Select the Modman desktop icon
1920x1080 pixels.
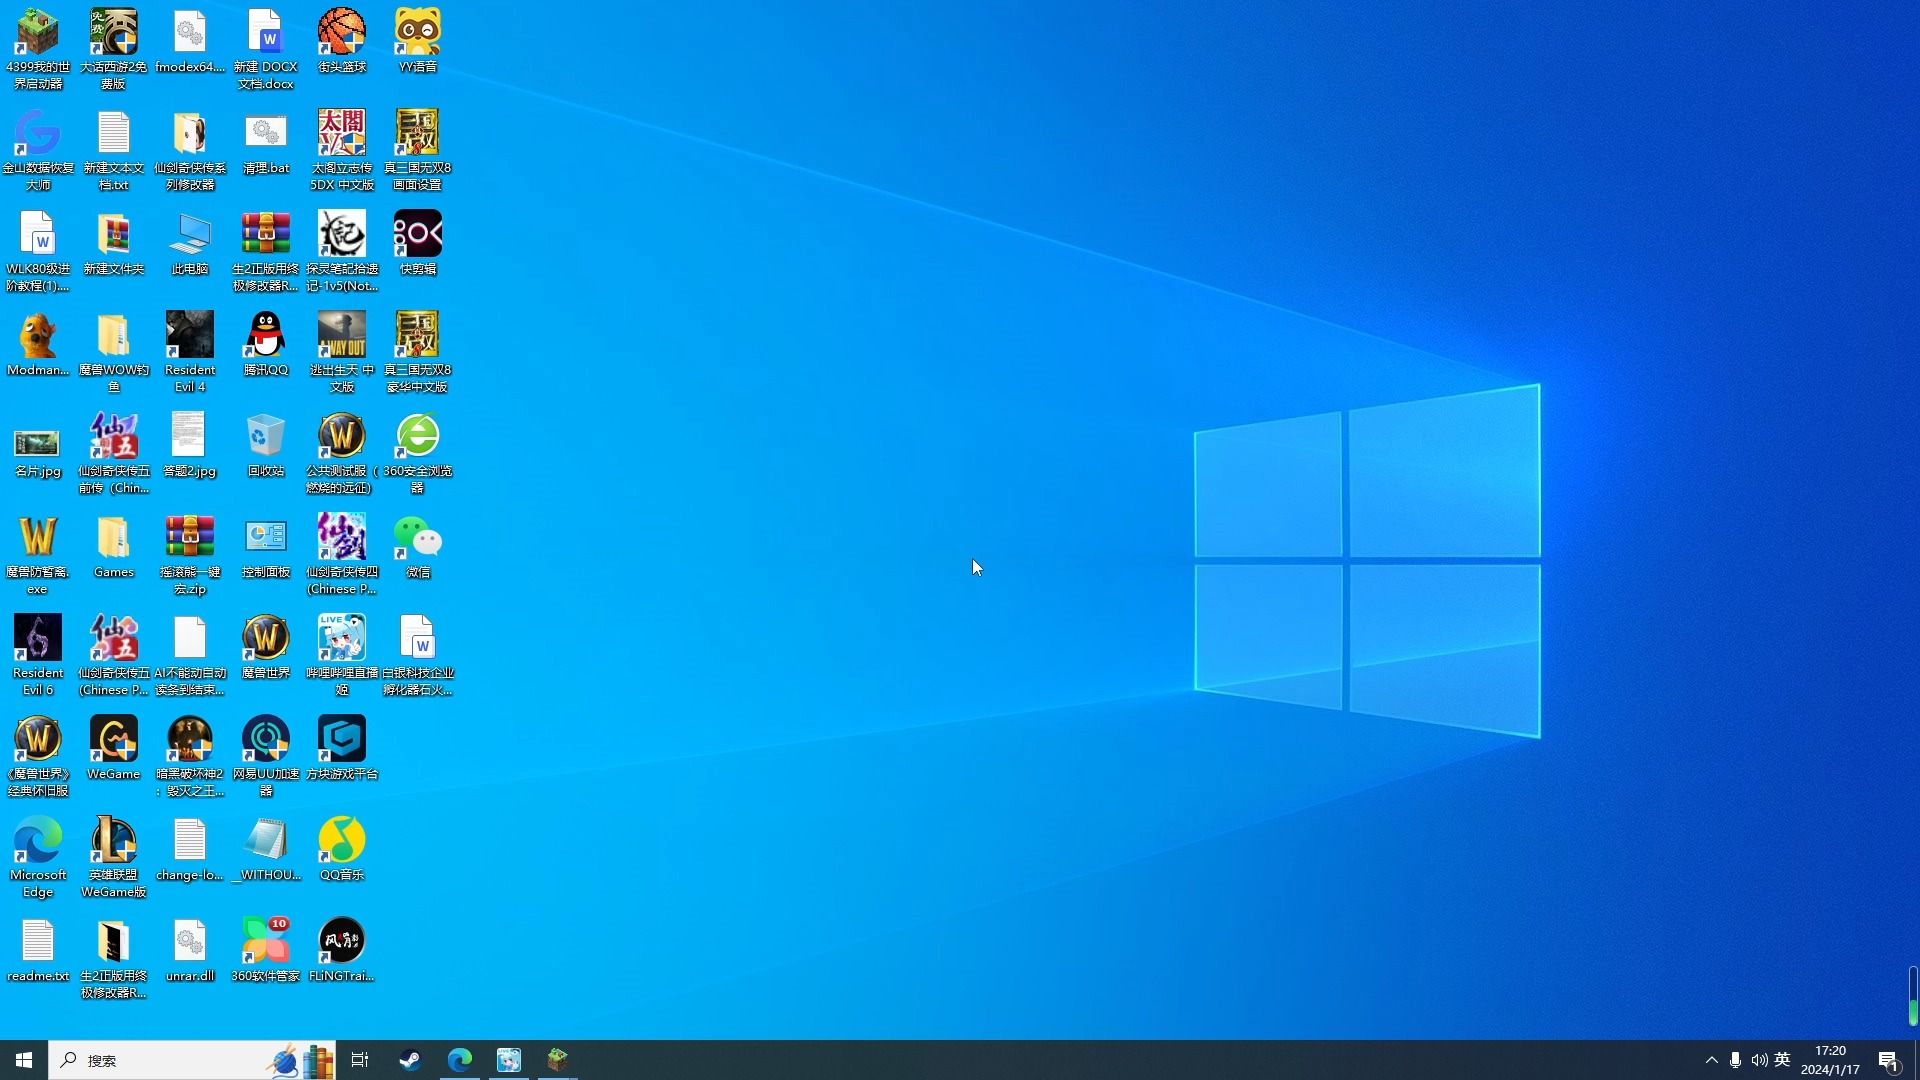point(38,343)
